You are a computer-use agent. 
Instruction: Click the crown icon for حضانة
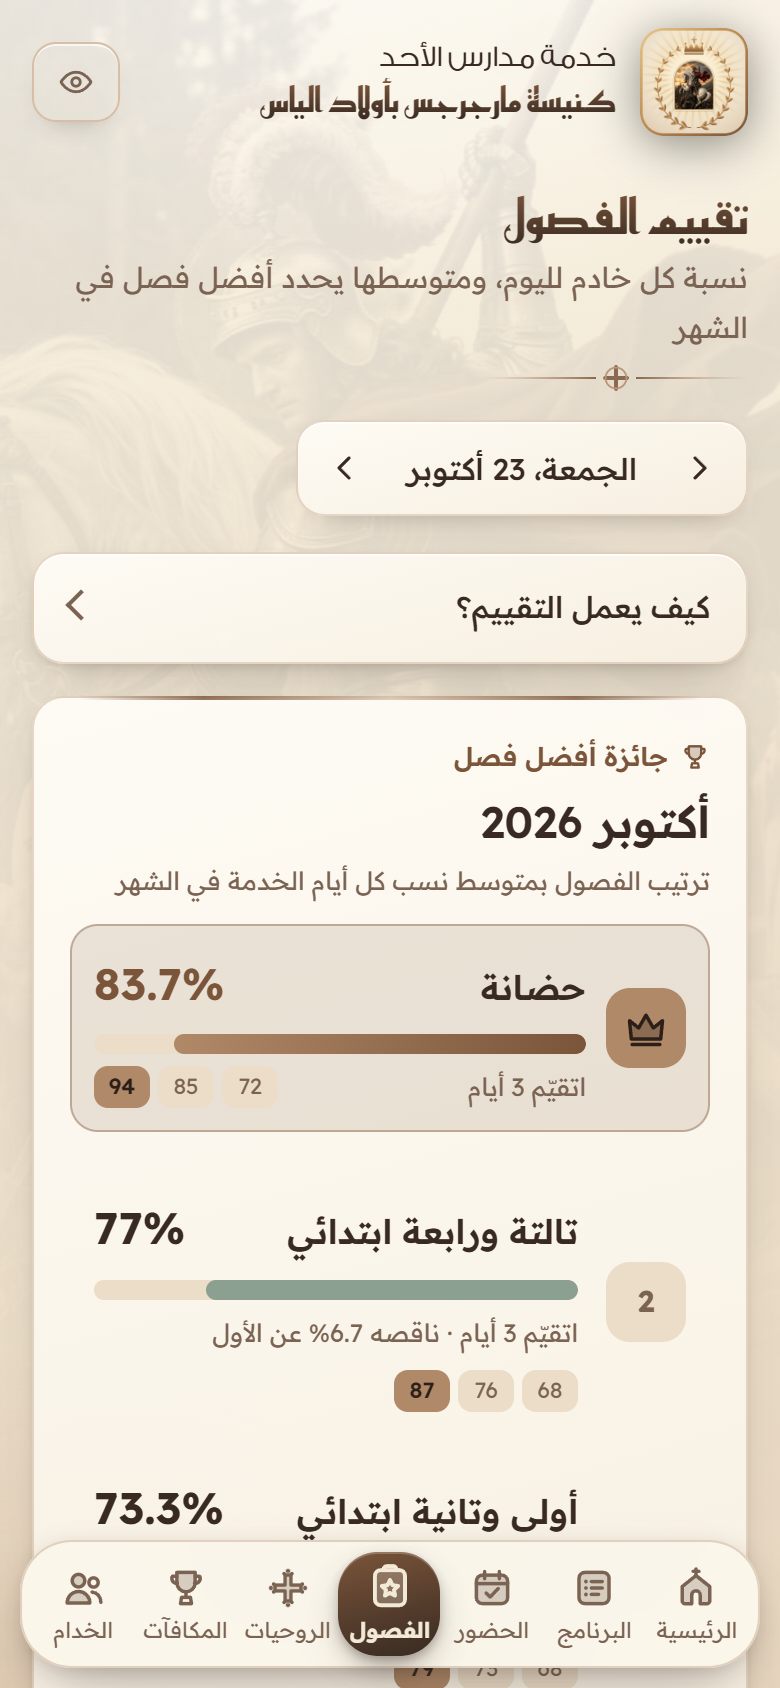click(646, 1028)
